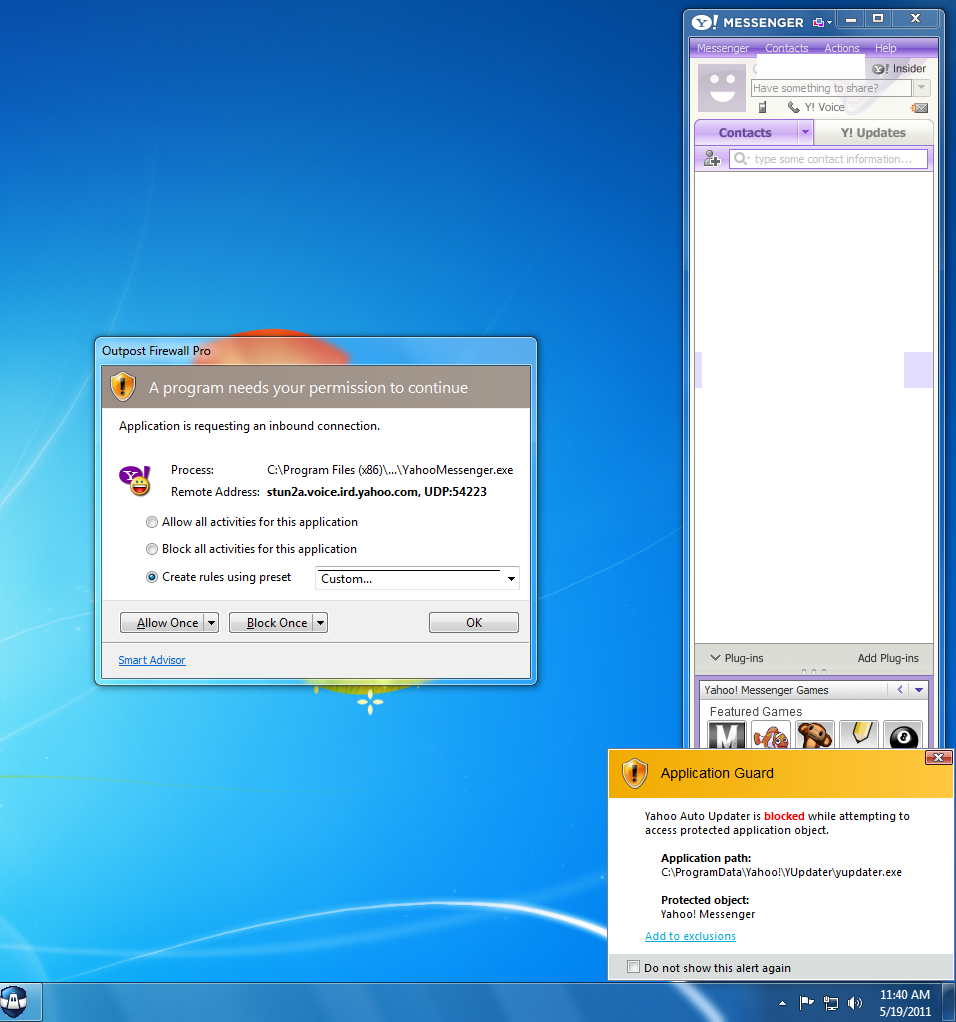Click the mobile phone icon in Messenger

[x=762, y=108]
